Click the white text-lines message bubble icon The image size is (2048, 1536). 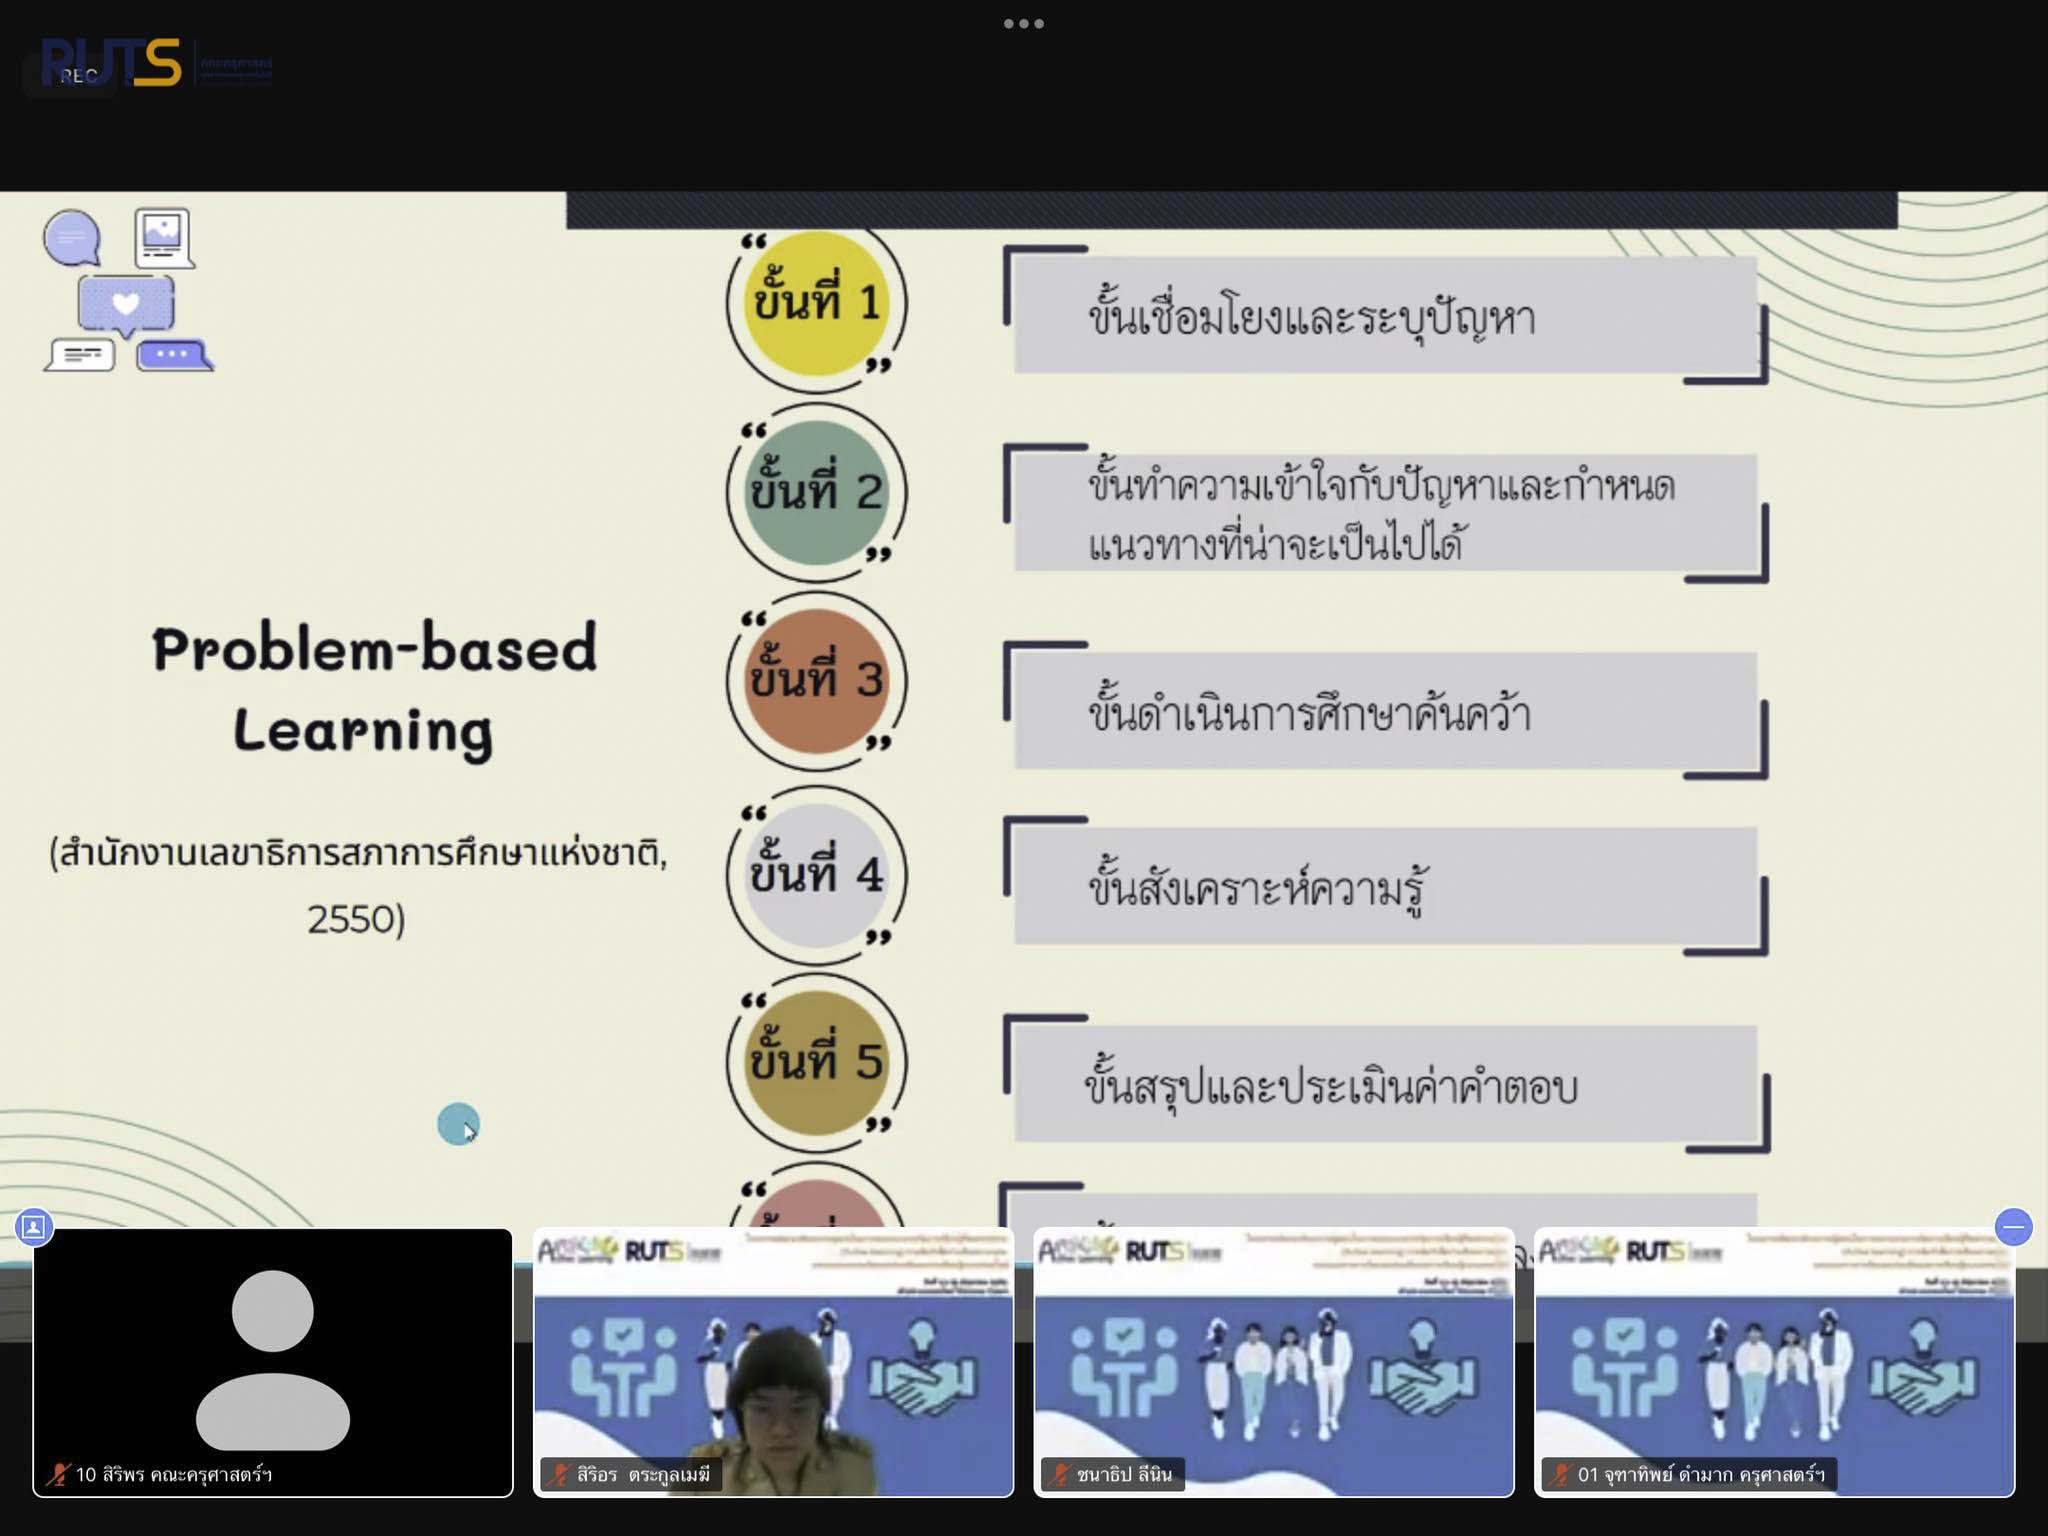point(80,355)
